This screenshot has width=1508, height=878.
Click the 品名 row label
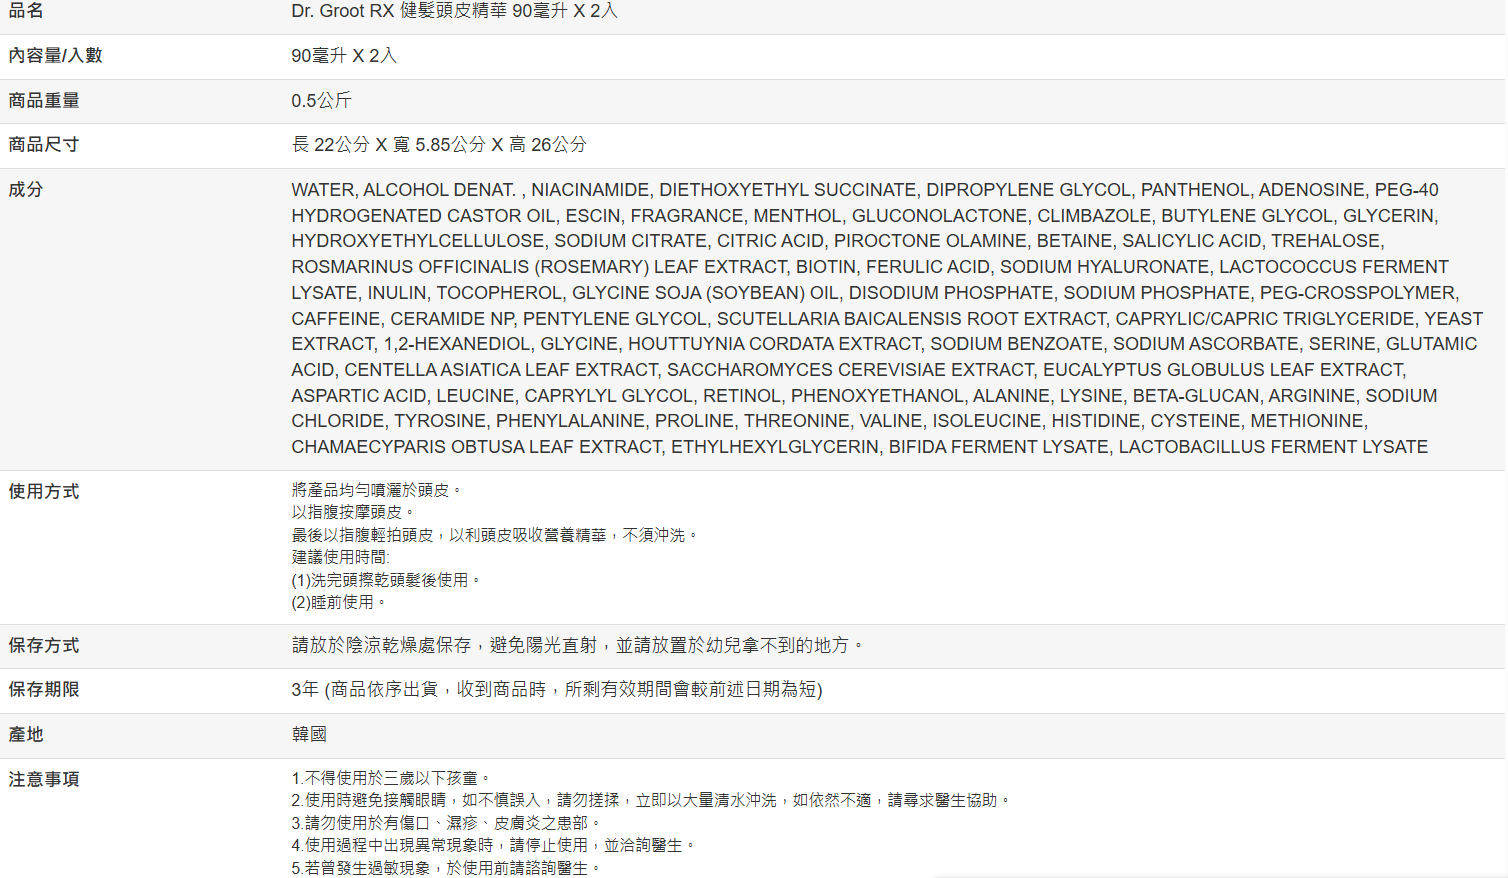click(x=26, y=11)
